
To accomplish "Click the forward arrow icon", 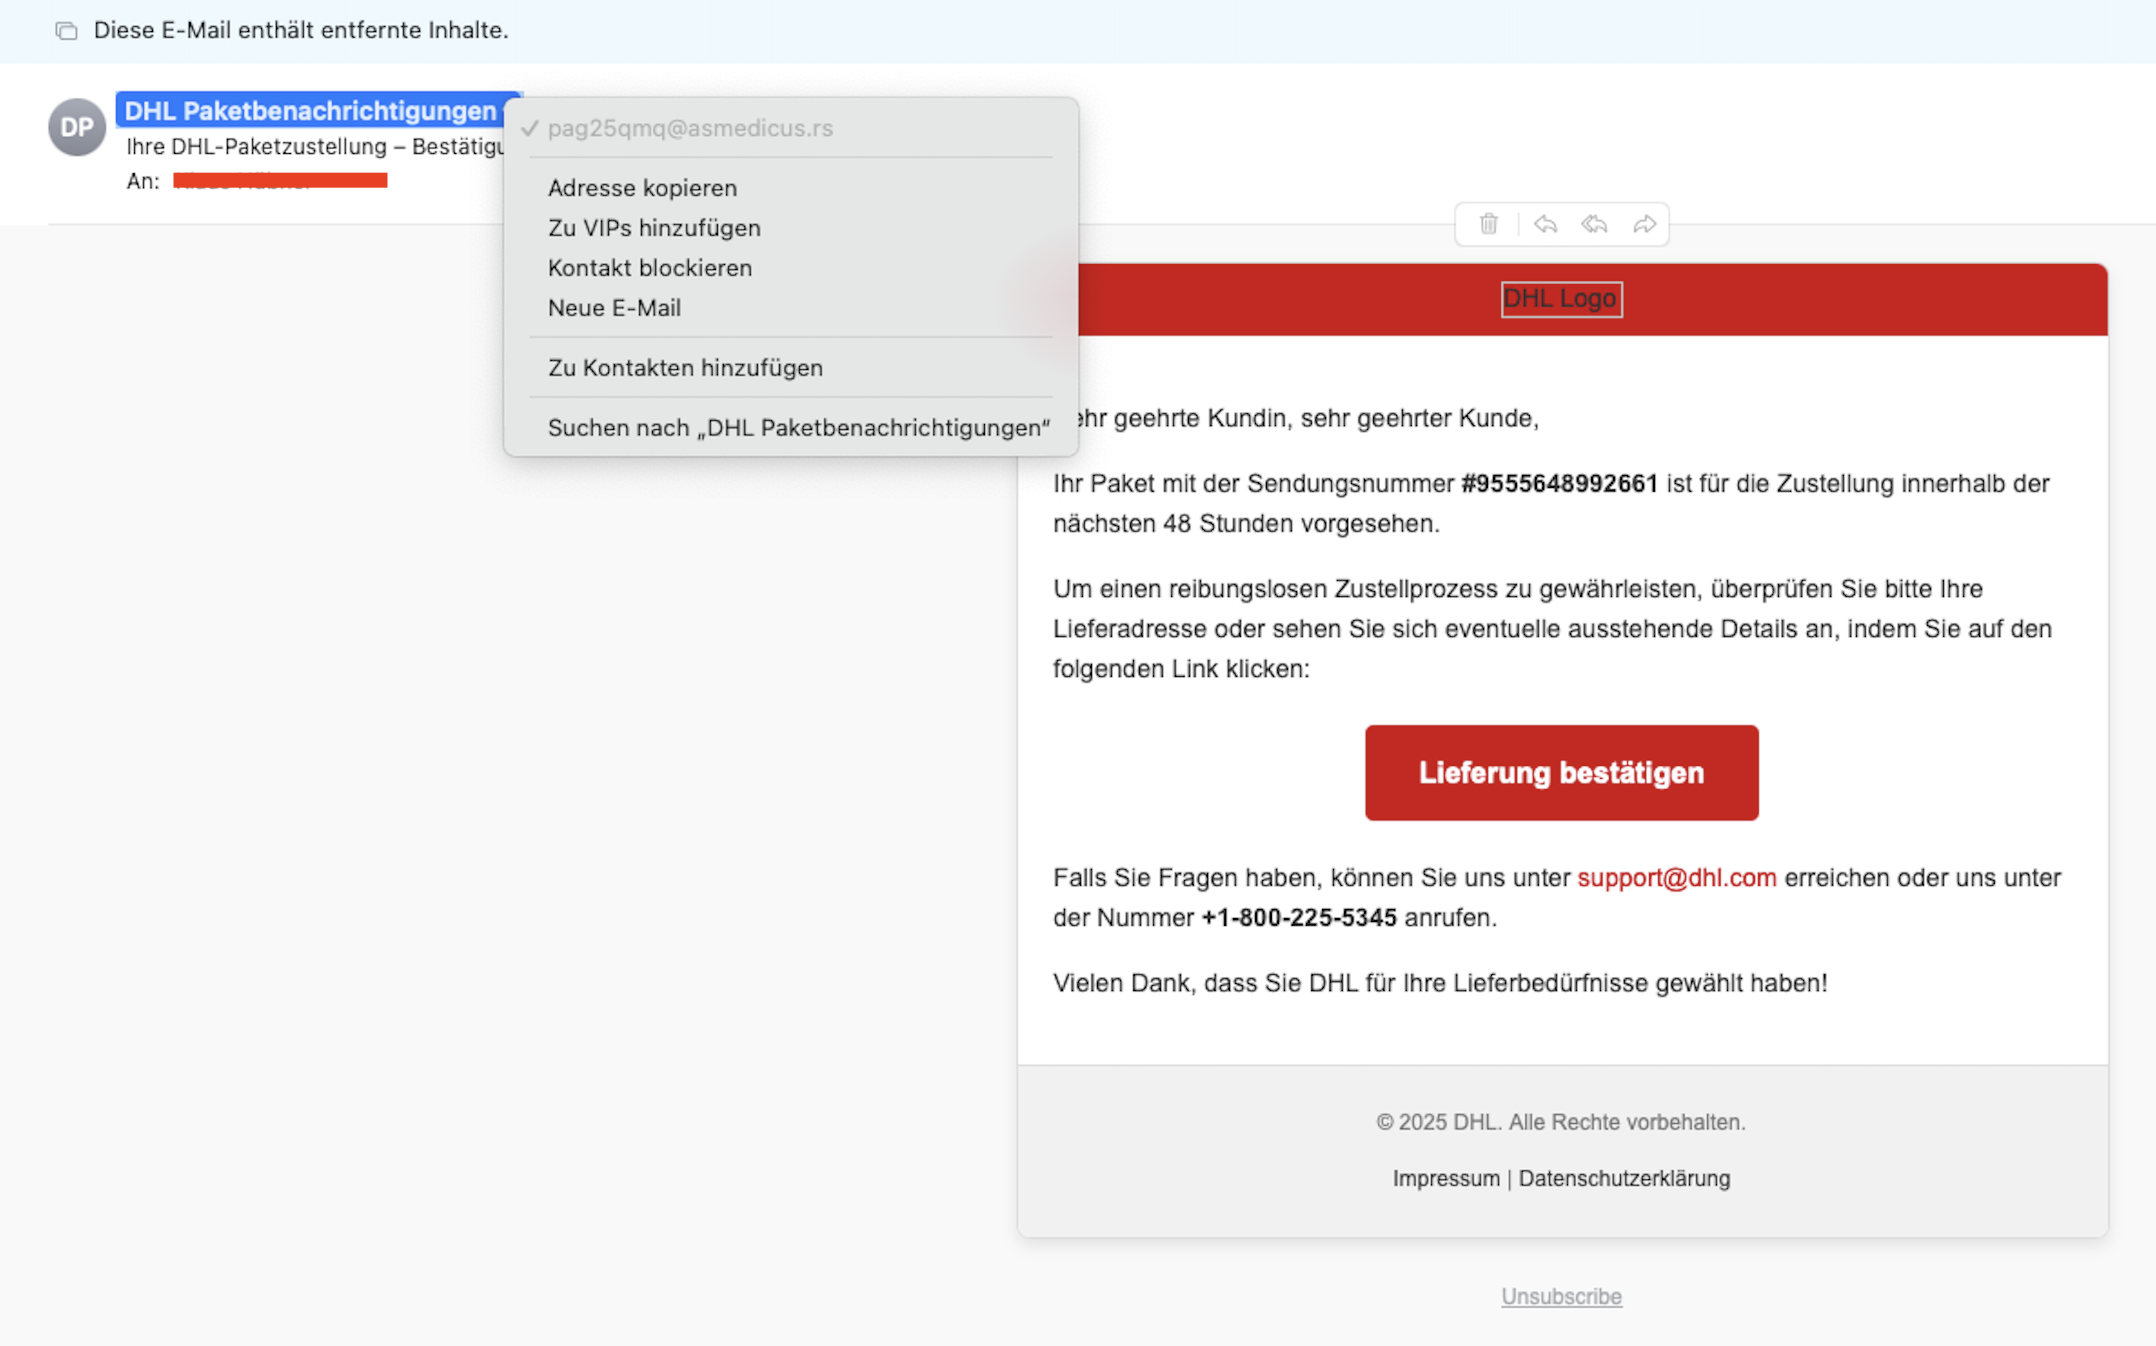I will pyautogui.click(x=1644, y=224).
